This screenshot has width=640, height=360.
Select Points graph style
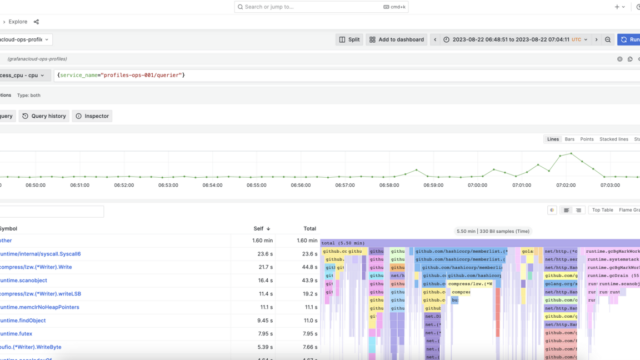(x=587, y=139)
